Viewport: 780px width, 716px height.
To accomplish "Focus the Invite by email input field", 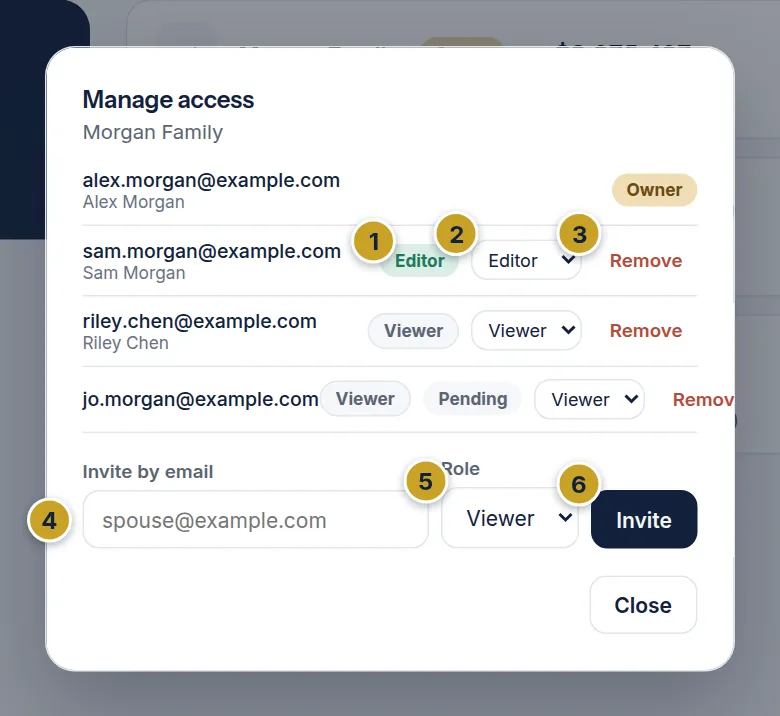I will click(256, 520).
